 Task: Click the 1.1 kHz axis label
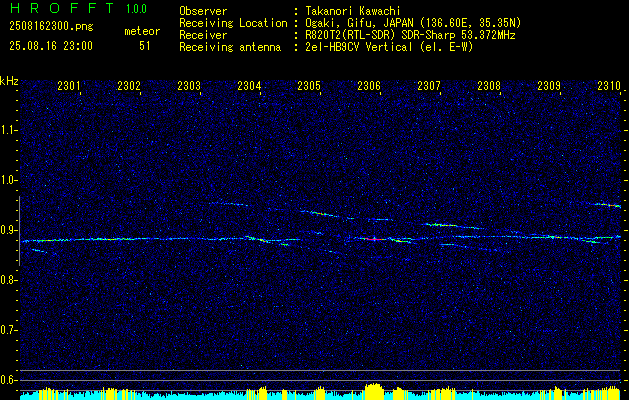coord(8,130)
